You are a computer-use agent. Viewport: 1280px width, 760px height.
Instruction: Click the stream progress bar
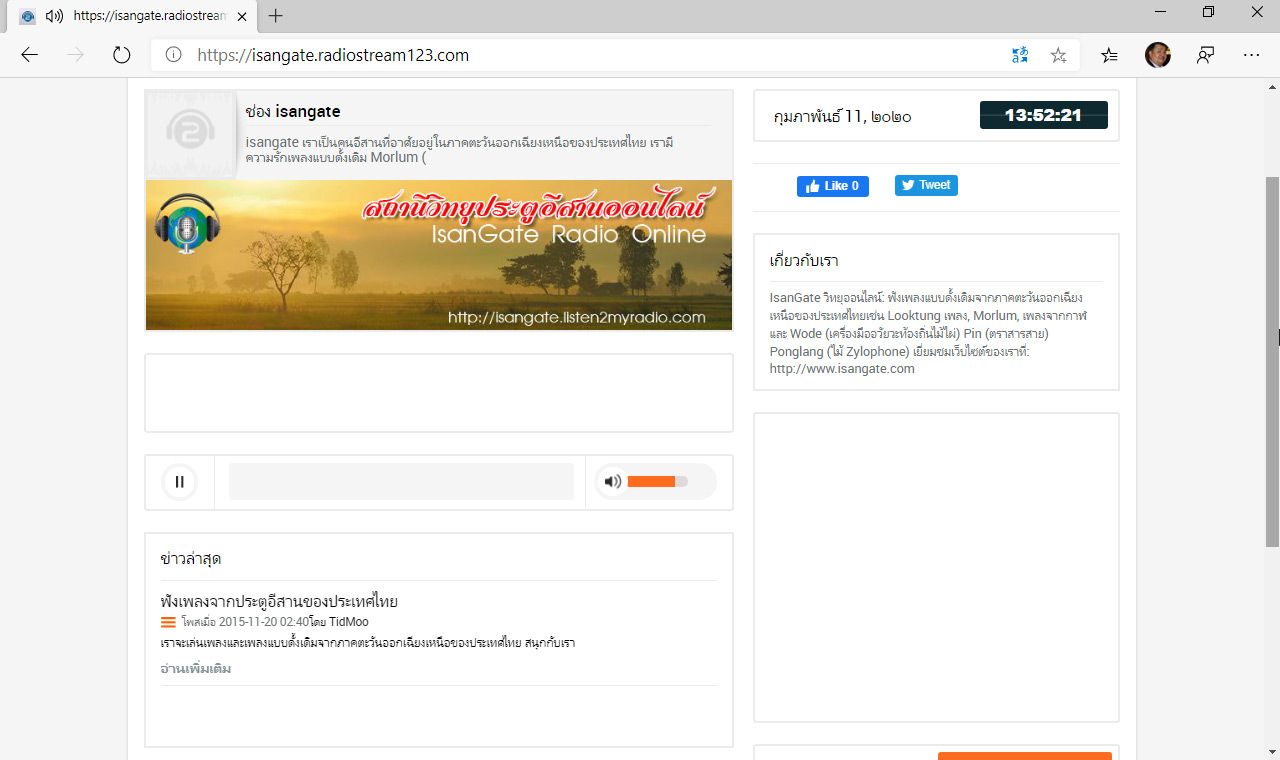(401, 481)
